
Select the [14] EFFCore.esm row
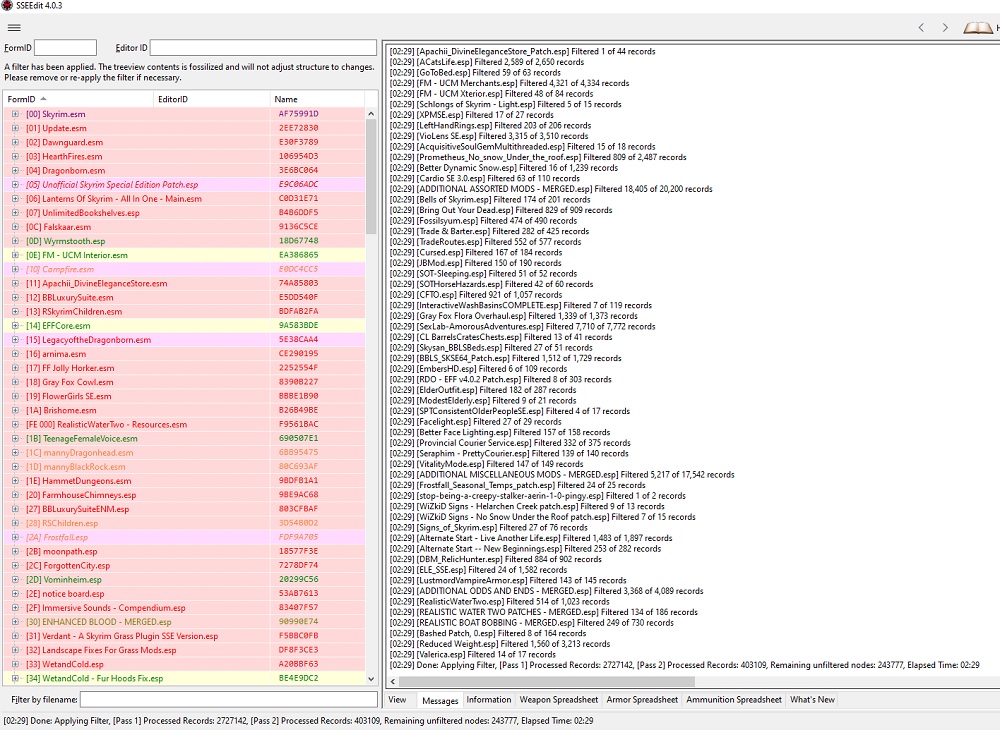coord(184,325)
